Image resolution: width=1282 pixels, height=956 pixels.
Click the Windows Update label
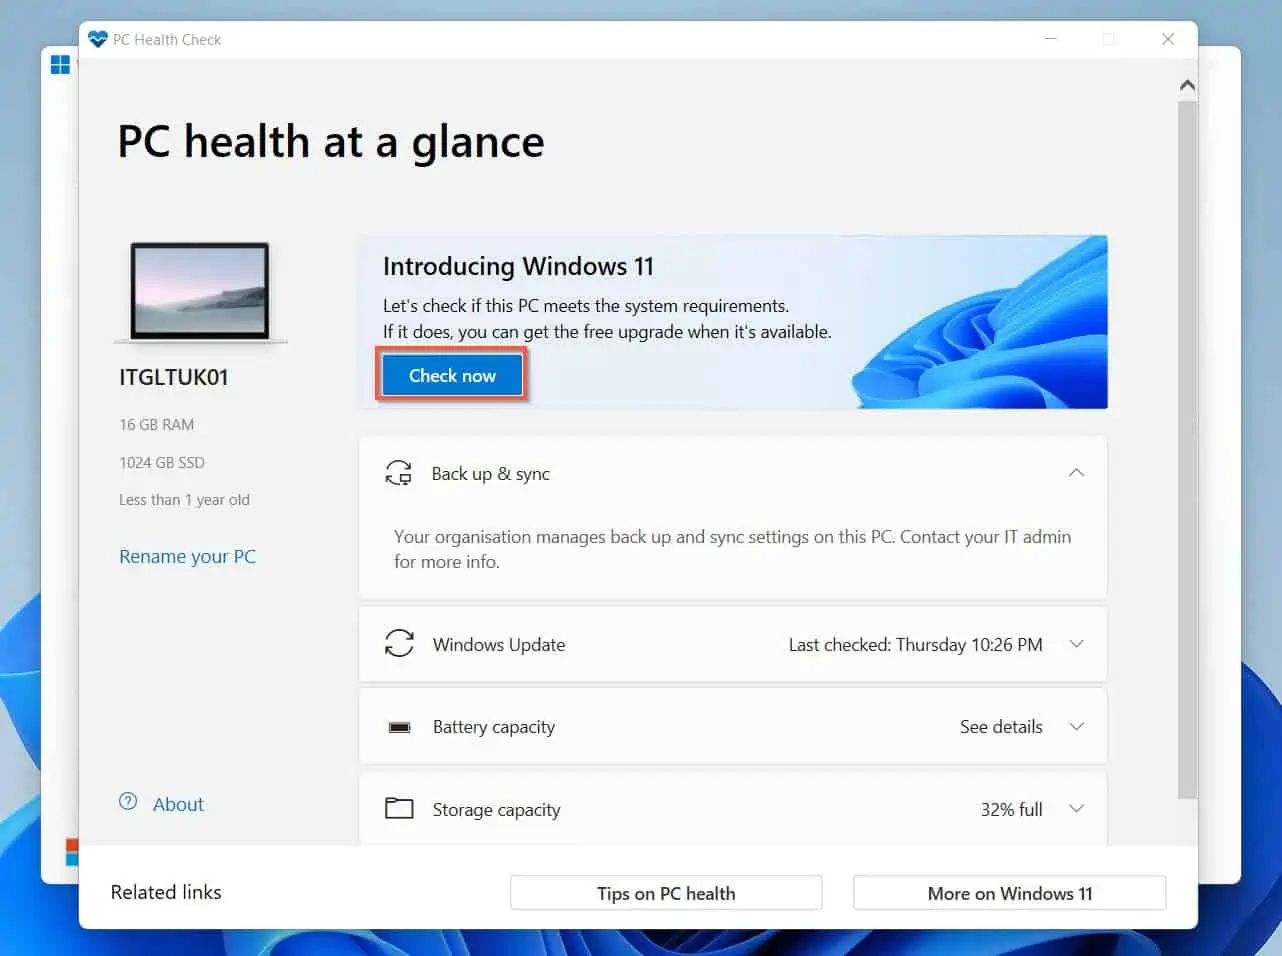499,645
